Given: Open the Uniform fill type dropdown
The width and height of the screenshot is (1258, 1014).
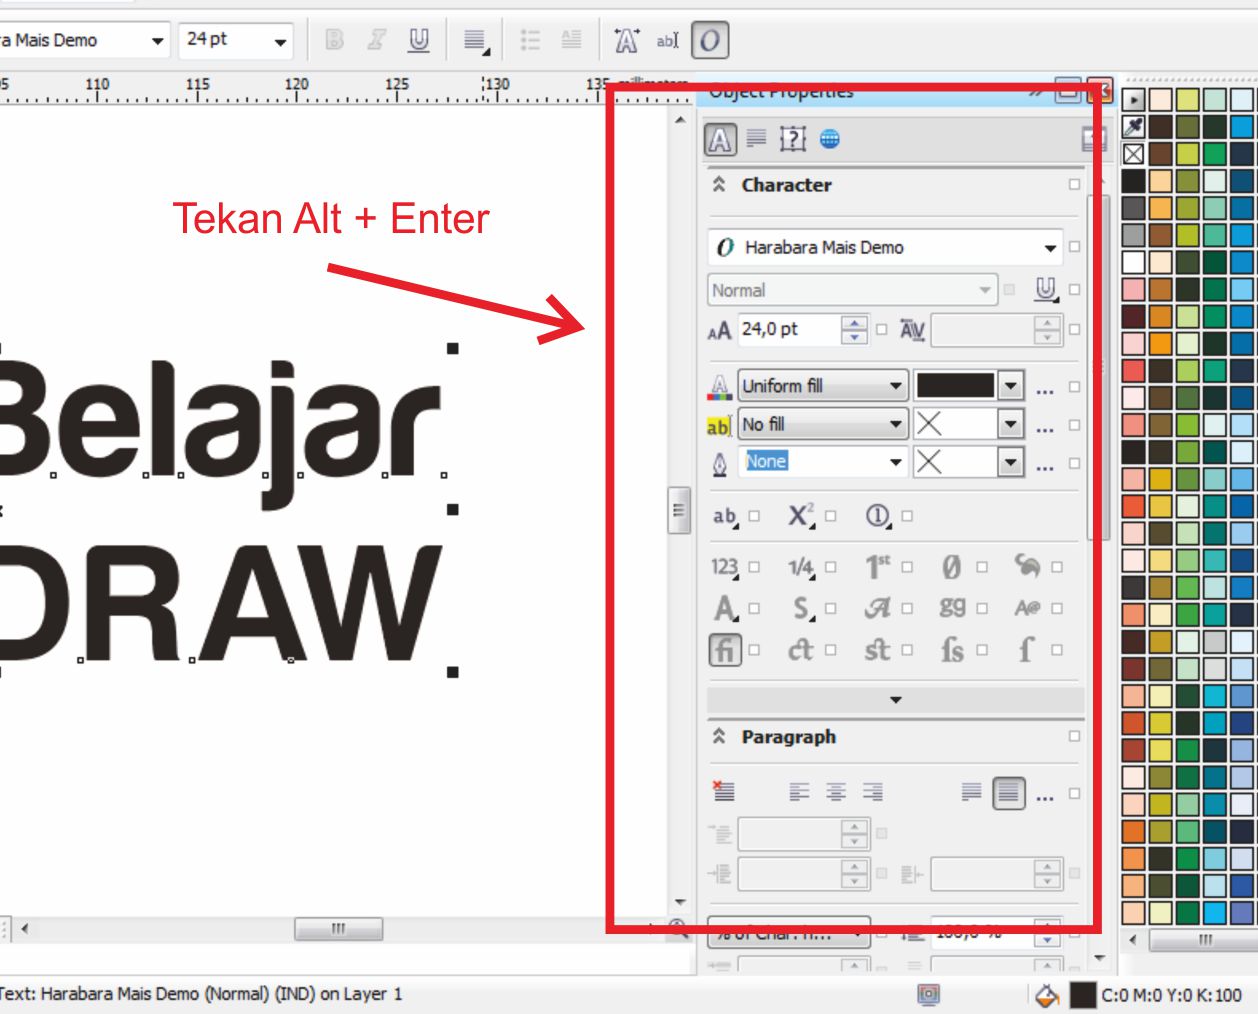Looking at the screenshot, I should click(822, 386).
